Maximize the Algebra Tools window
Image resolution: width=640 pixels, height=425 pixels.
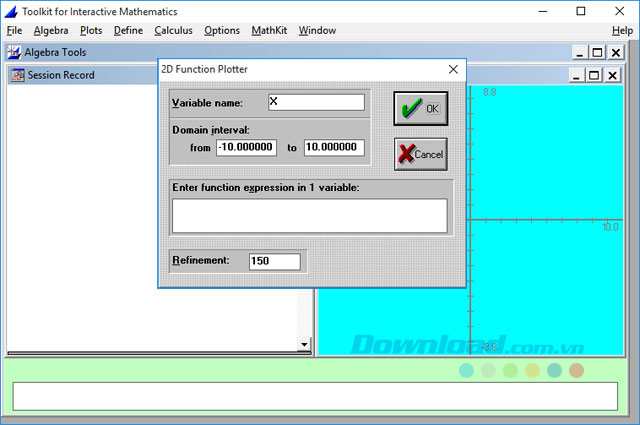coord(598,53)
